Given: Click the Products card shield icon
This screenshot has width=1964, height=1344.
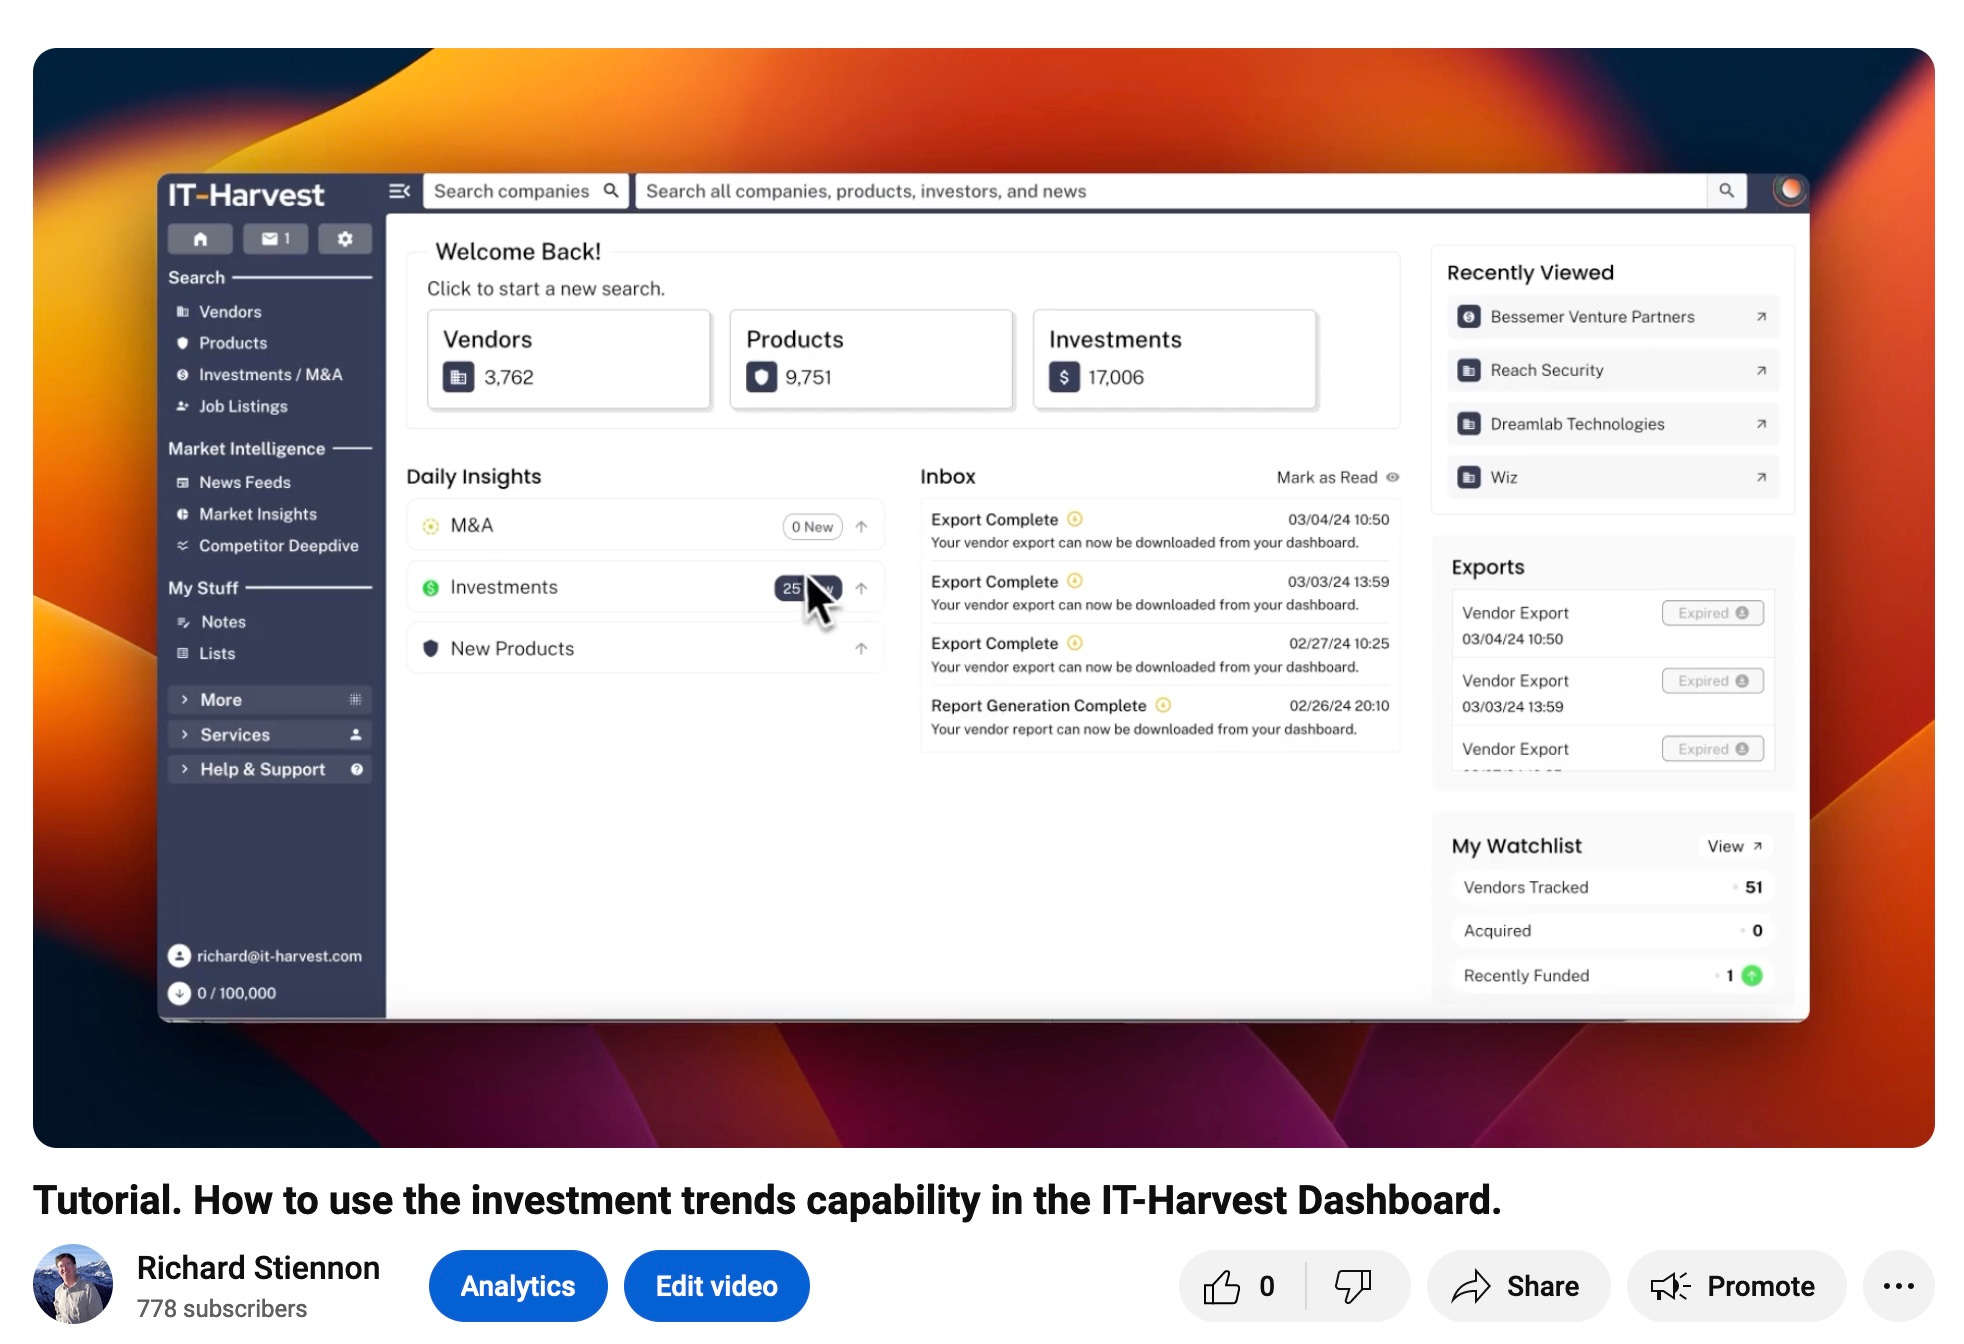Looking at the screenshot, I should [761, 377].
